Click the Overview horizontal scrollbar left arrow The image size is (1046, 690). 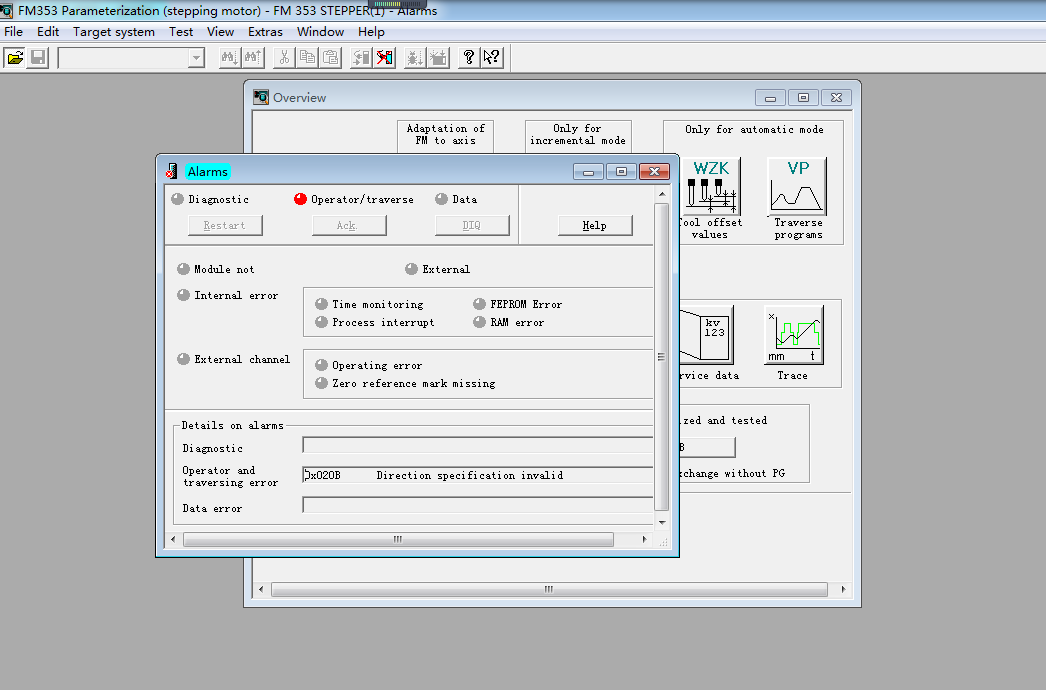click(262, 589)
